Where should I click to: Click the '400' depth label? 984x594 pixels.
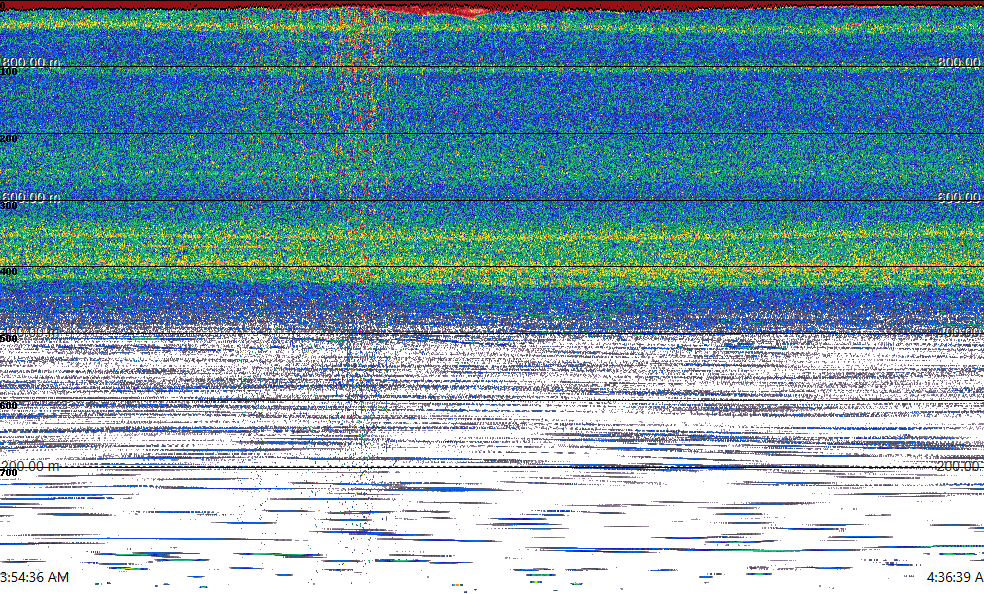tap(9, 272)
